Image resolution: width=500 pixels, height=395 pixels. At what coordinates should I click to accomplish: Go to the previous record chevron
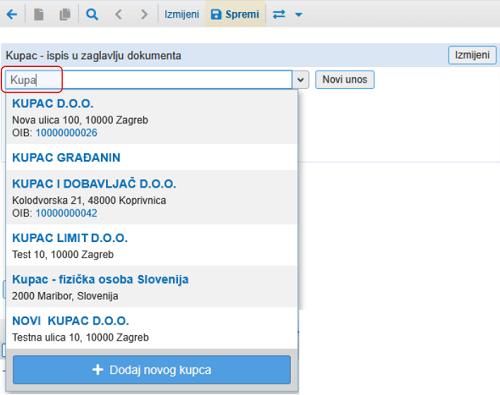118,14
